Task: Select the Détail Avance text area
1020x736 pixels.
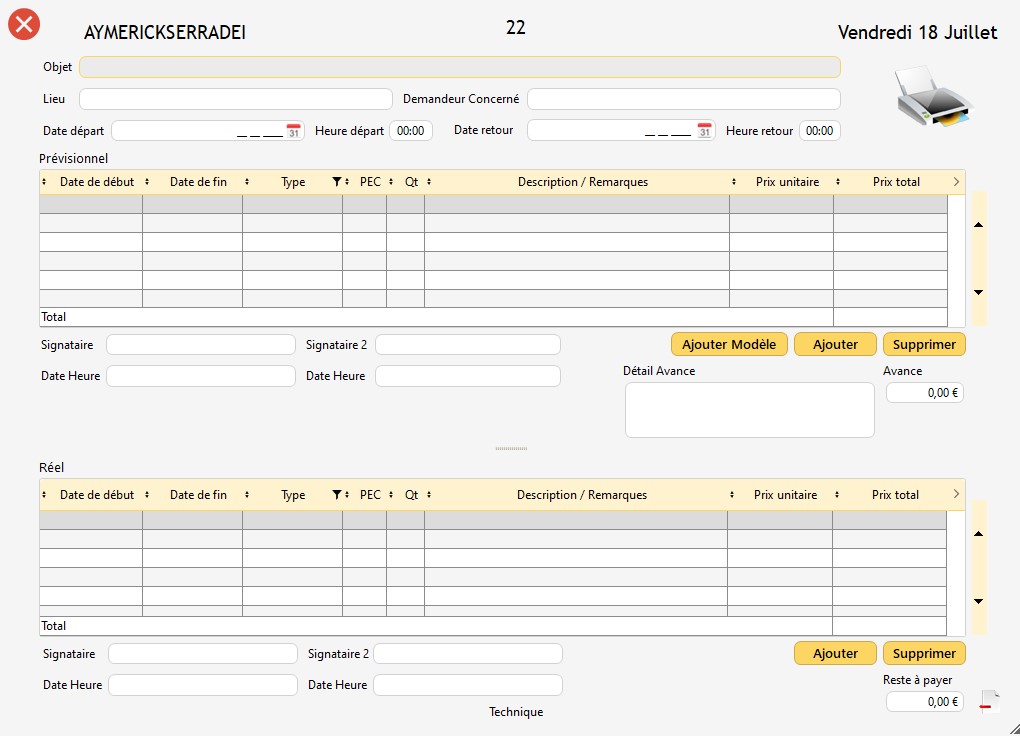Action: click(x=749, y=410)
